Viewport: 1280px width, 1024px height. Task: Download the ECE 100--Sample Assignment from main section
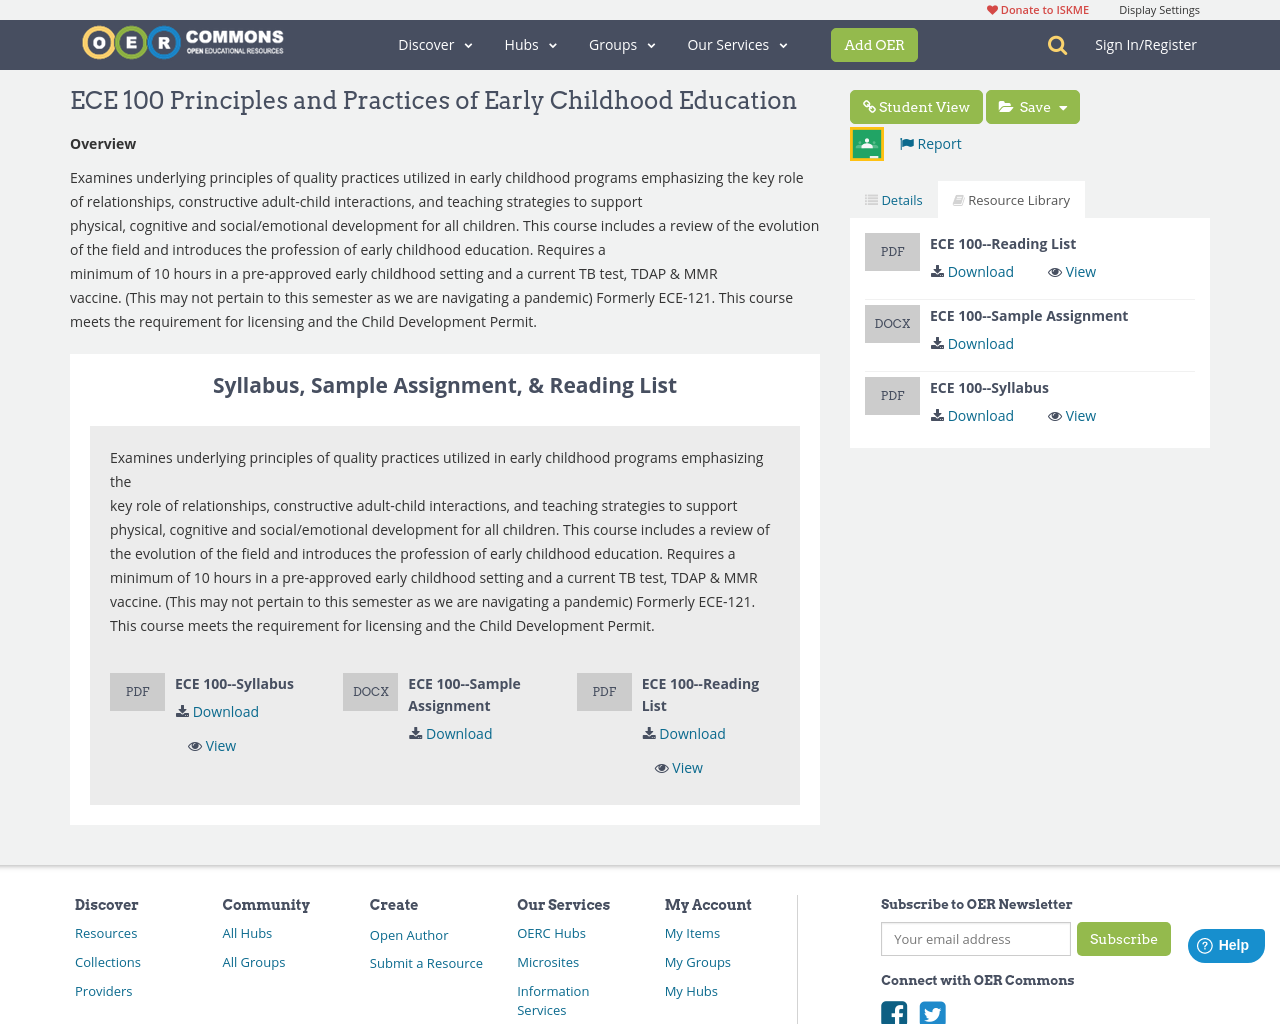pyautogui.click(x=451, y=734)
